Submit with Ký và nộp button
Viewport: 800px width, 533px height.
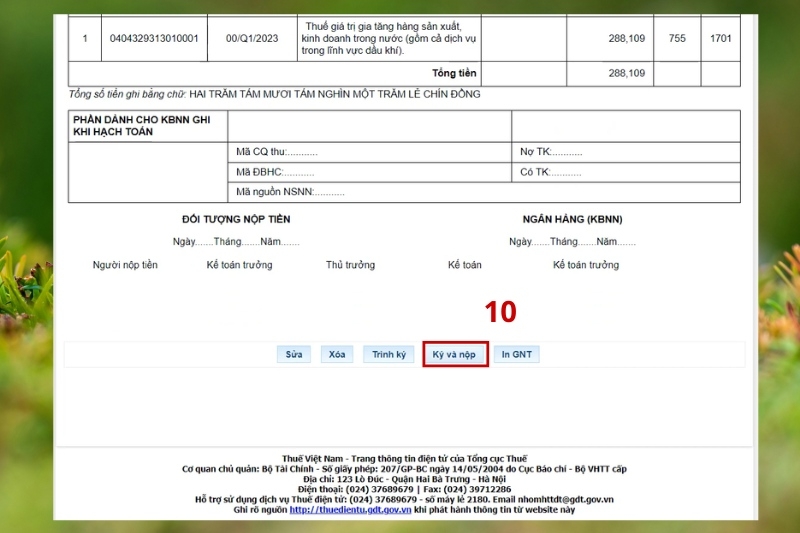tap(454, 354)
